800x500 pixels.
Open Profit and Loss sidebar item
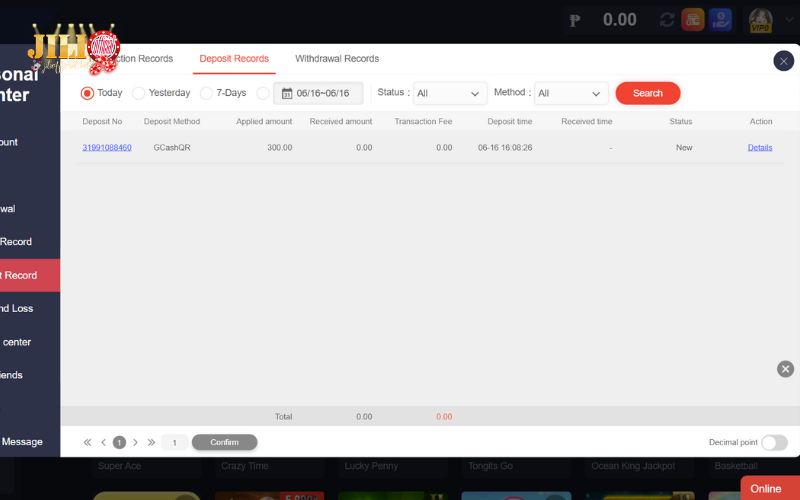30,308
